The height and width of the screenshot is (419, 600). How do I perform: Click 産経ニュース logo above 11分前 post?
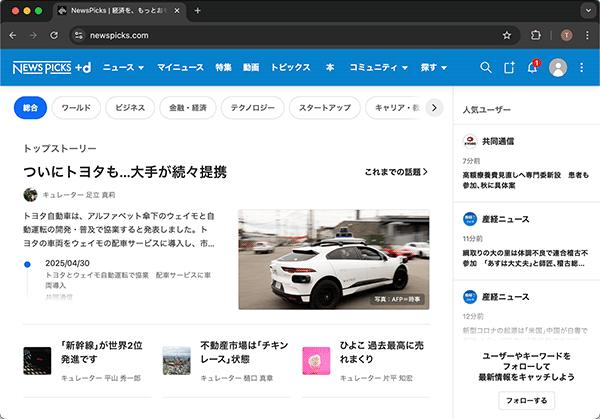click(x=470, y=219)
